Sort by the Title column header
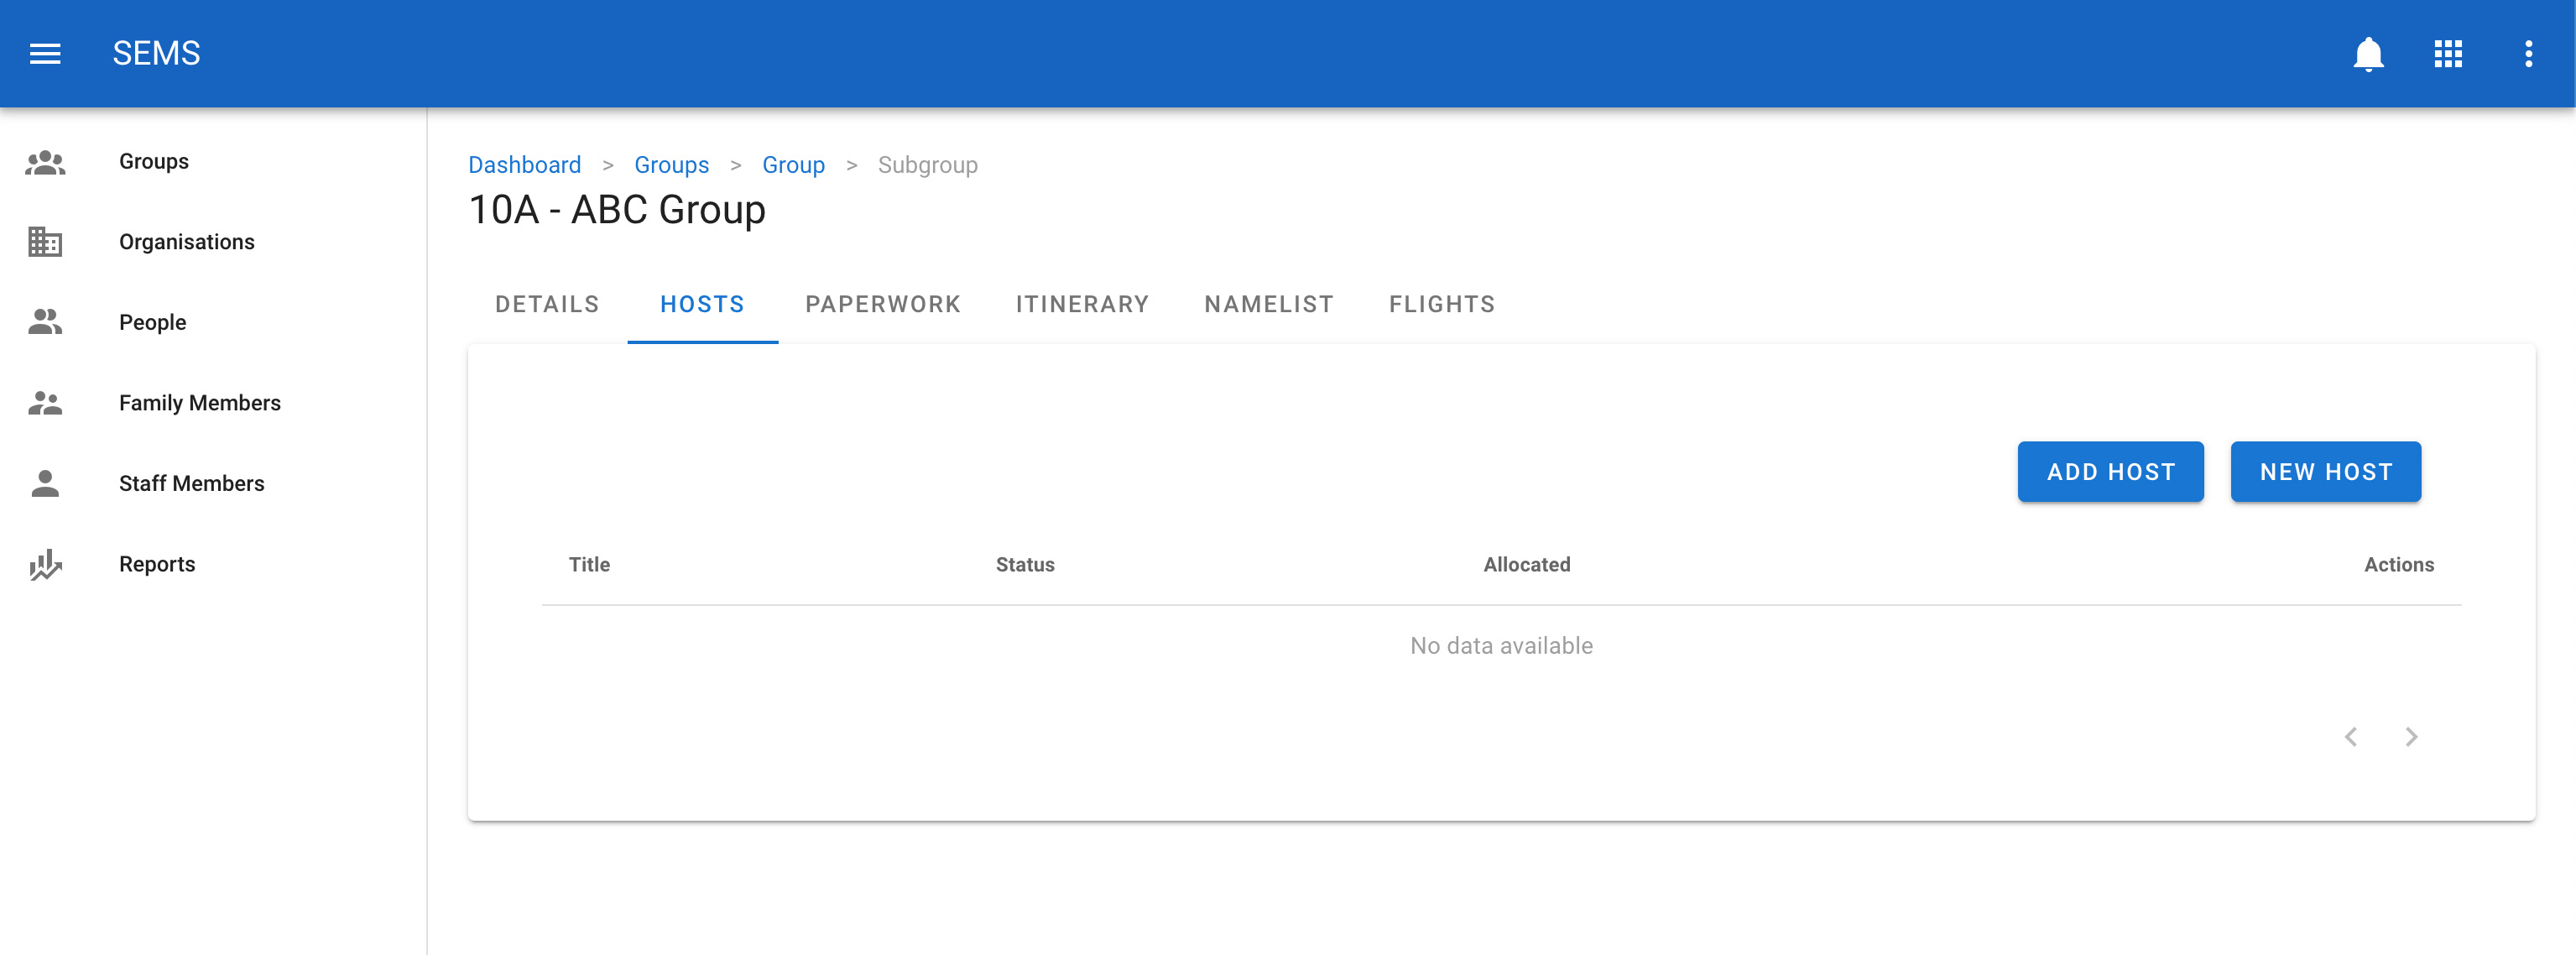Viewport: 2576px width, 955px height. pos(589,564)
